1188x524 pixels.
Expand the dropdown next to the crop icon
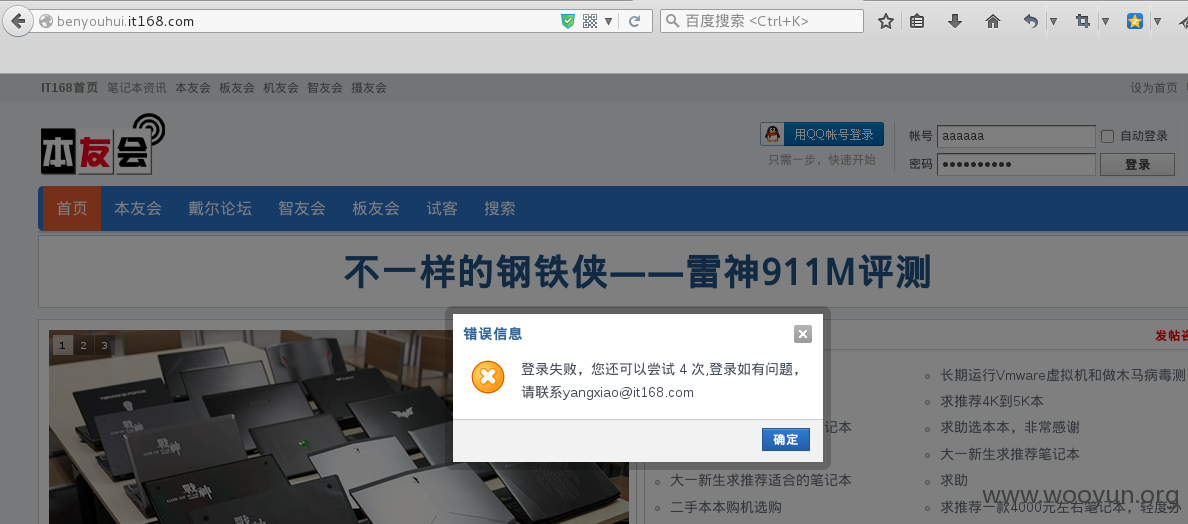pyautogui.click(x=1105, y=21)
